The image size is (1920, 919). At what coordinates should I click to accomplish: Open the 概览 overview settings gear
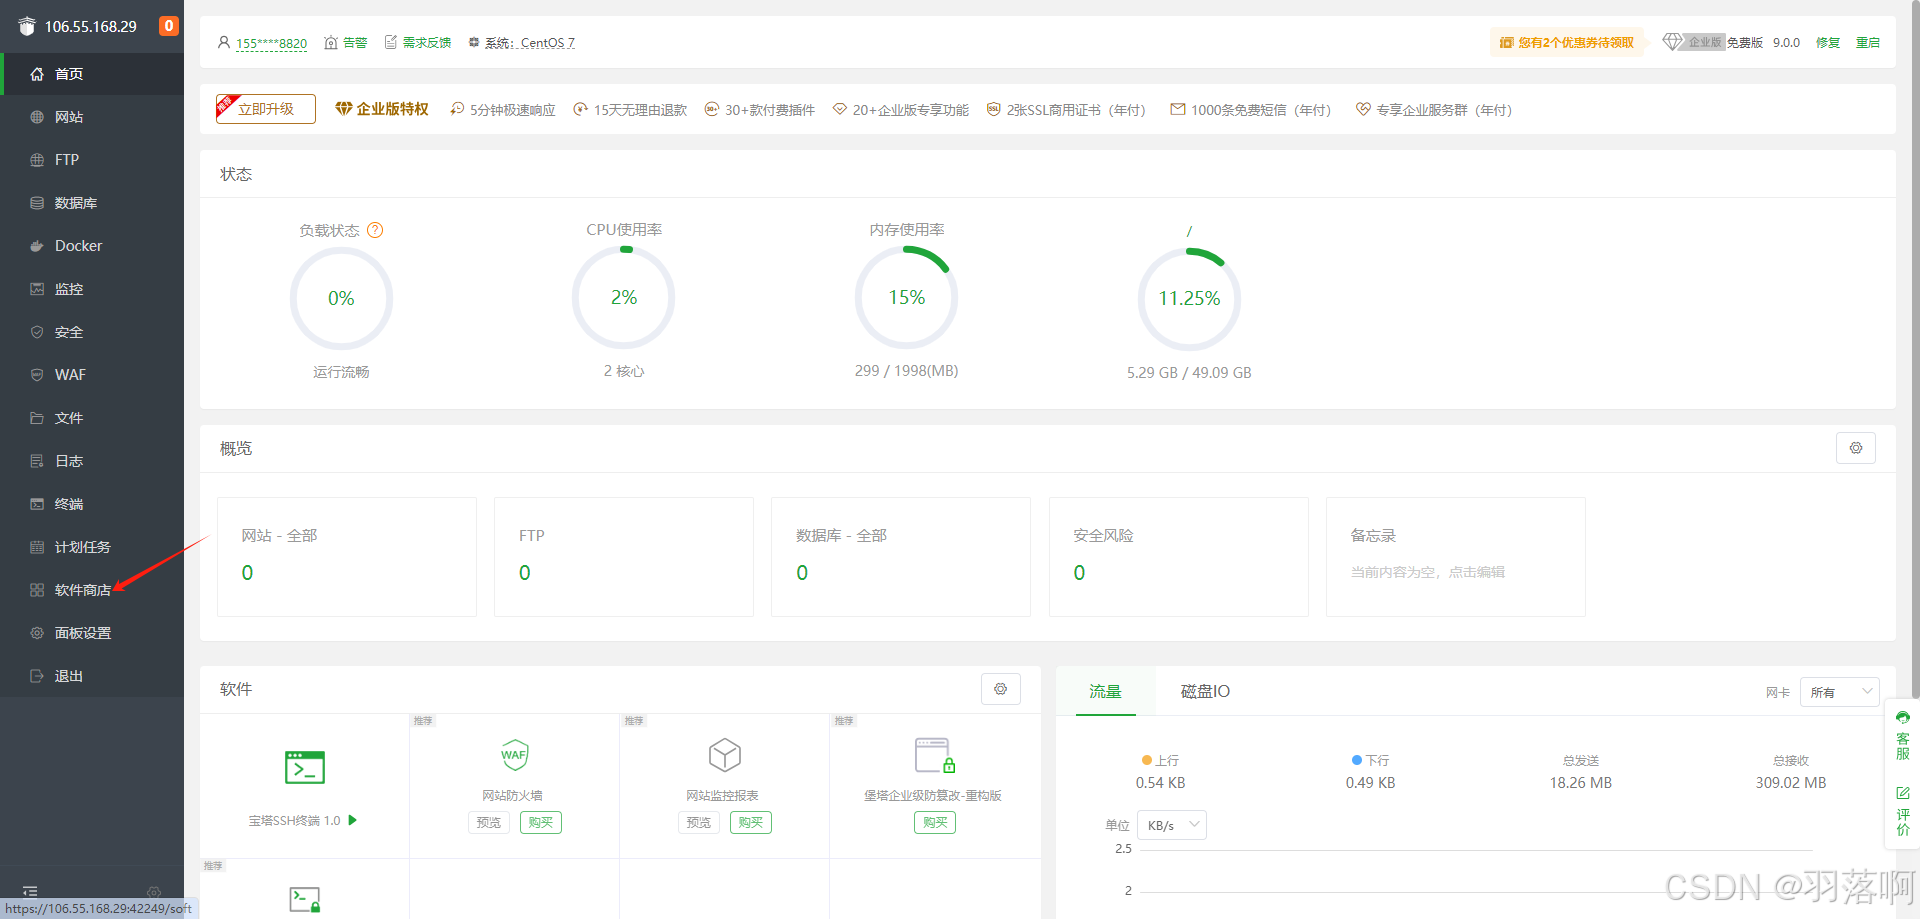pyautogui.click(x=1856, y=448)
